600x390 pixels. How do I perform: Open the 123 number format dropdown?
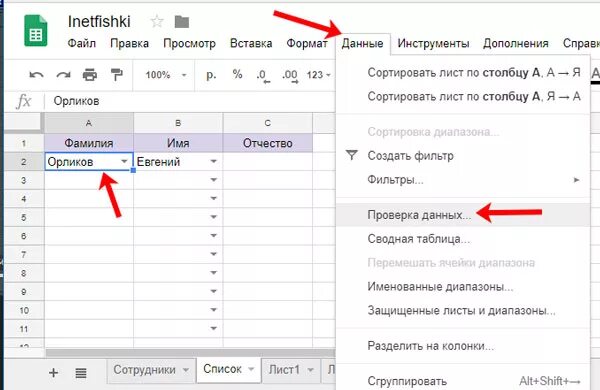click(x=318, y=75)
